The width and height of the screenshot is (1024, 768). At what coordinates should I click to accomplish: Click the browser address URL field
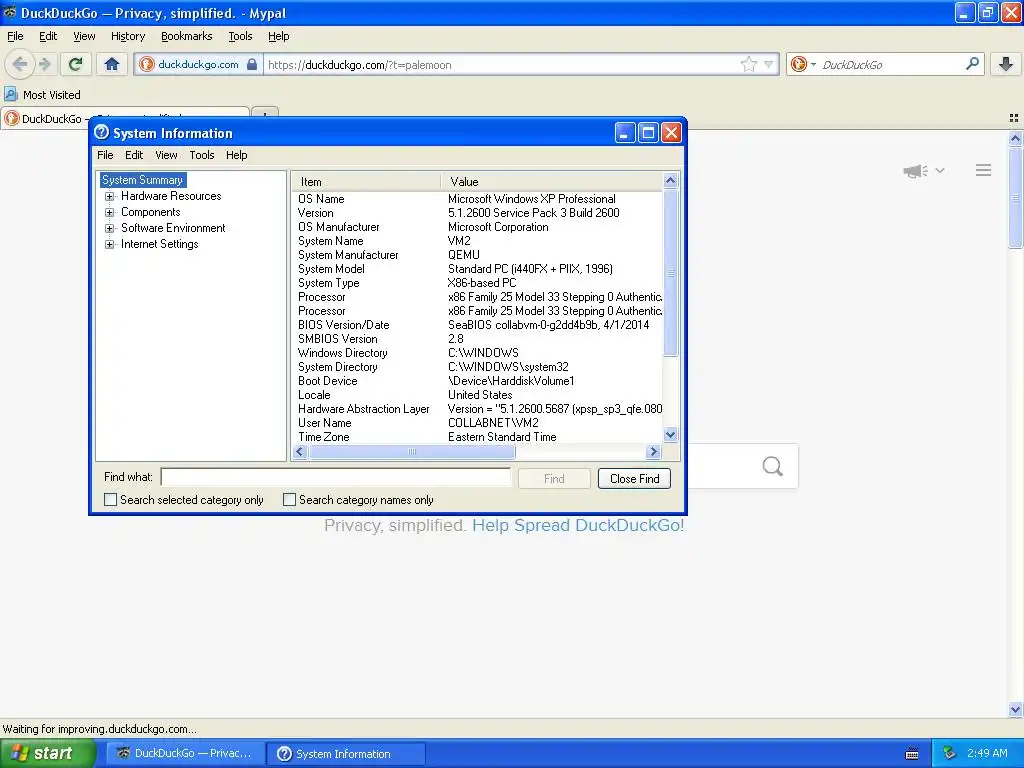click(501, 64)
